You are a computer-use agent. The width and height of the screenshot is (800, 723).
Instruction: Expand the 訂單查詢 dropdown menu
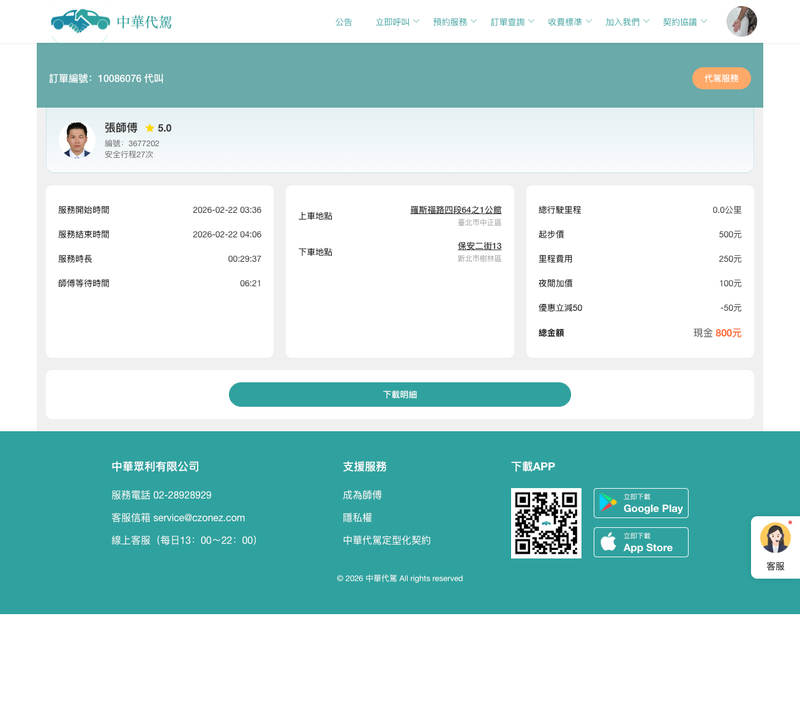(x=513, y=22)
